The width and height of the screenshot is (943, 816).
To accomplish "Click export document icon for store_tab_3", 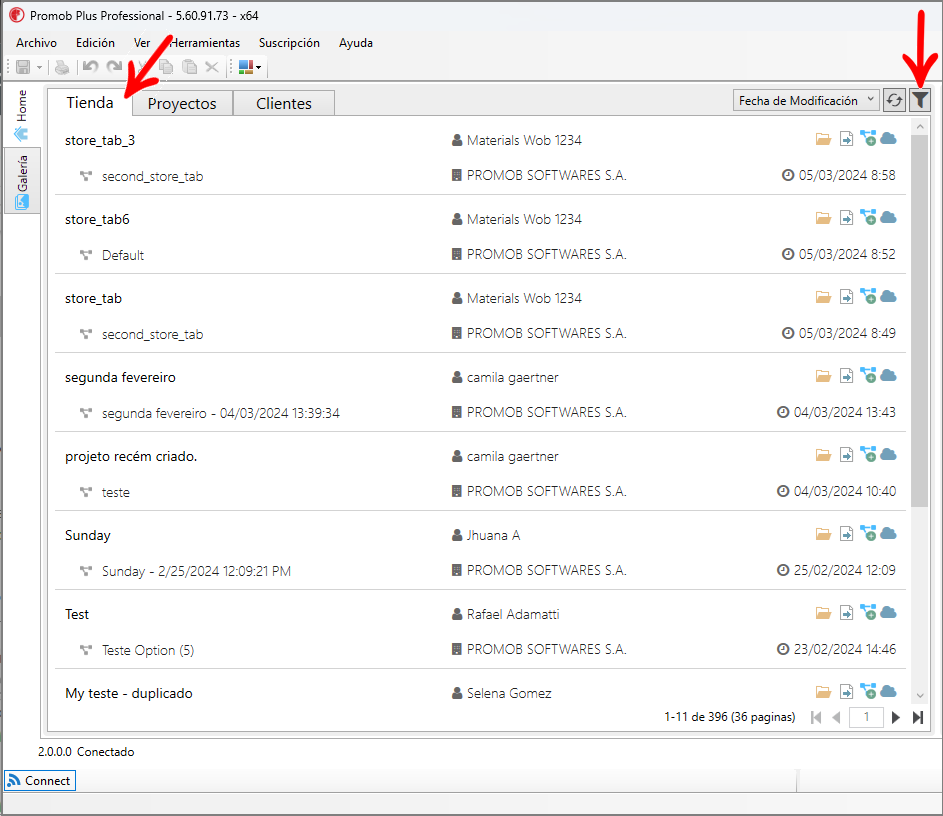I will point(846,140).
